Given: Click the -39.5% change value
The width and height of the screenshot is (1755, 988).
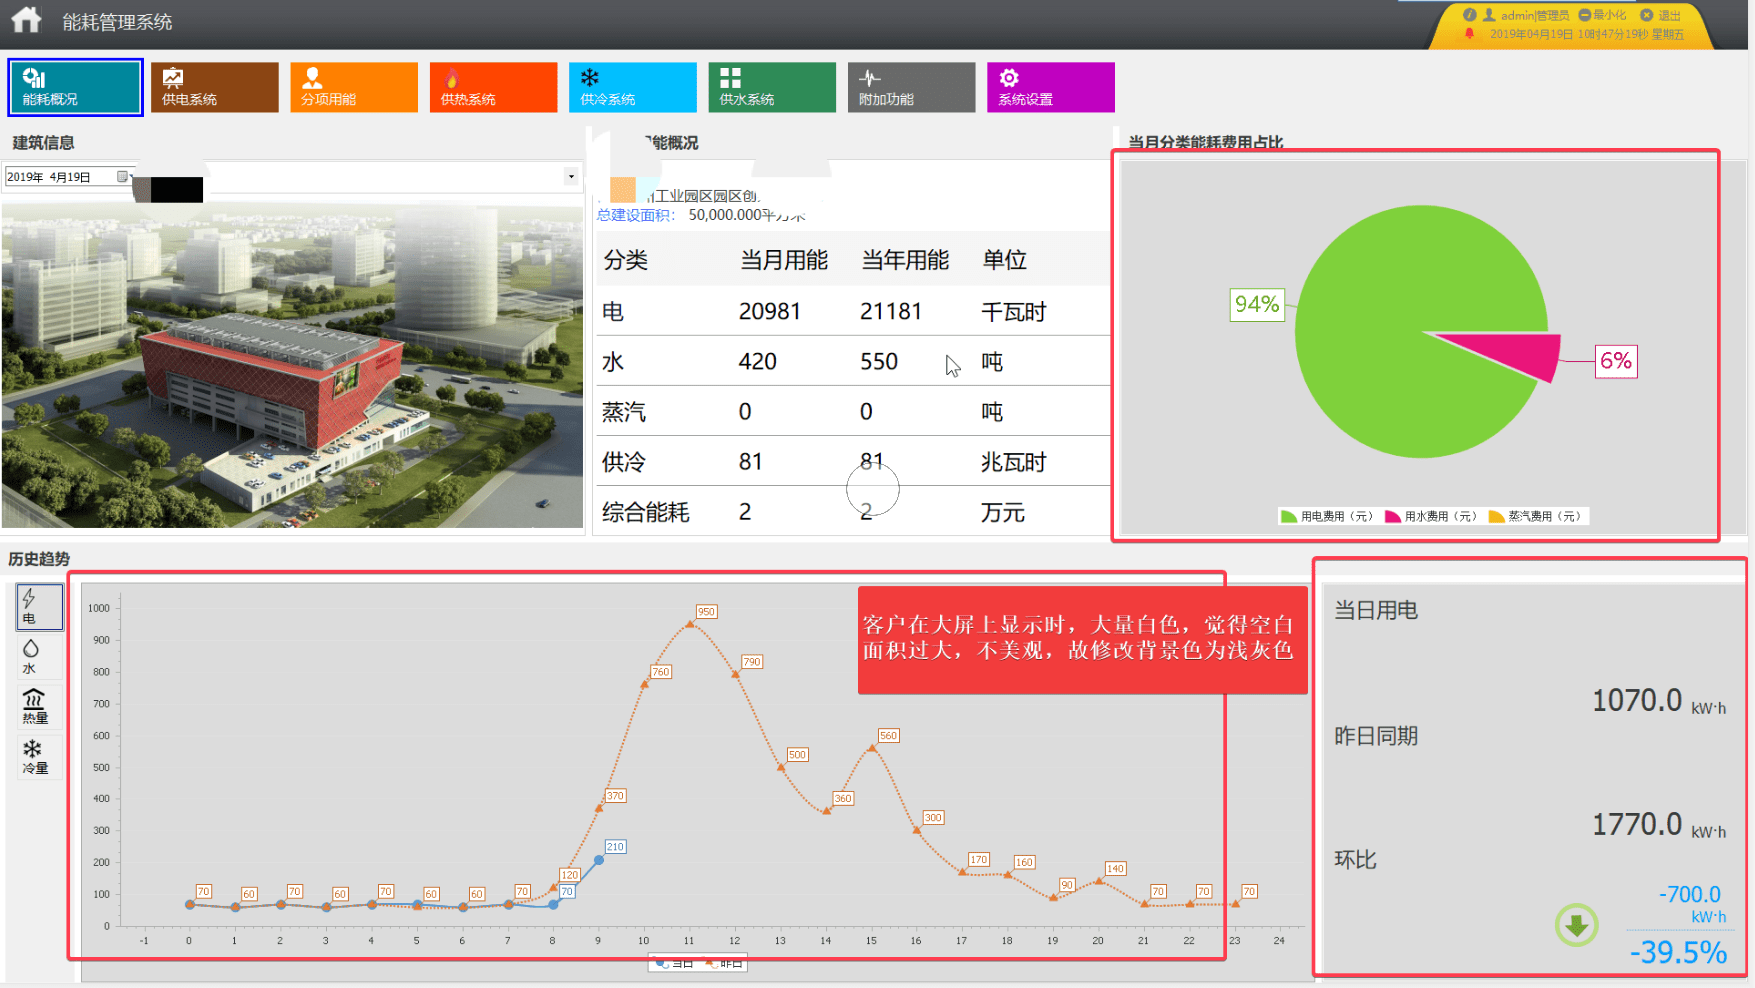Looking at the screenshot, I should coord(1678,952).
